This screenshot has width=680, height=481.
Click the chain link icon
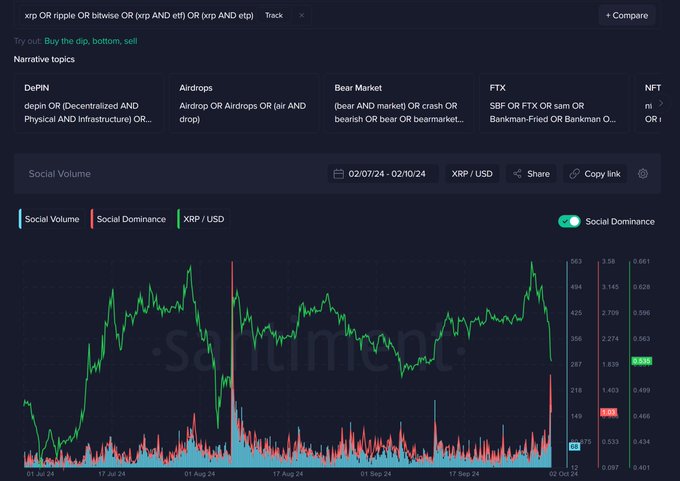click(x=574, y=174)
